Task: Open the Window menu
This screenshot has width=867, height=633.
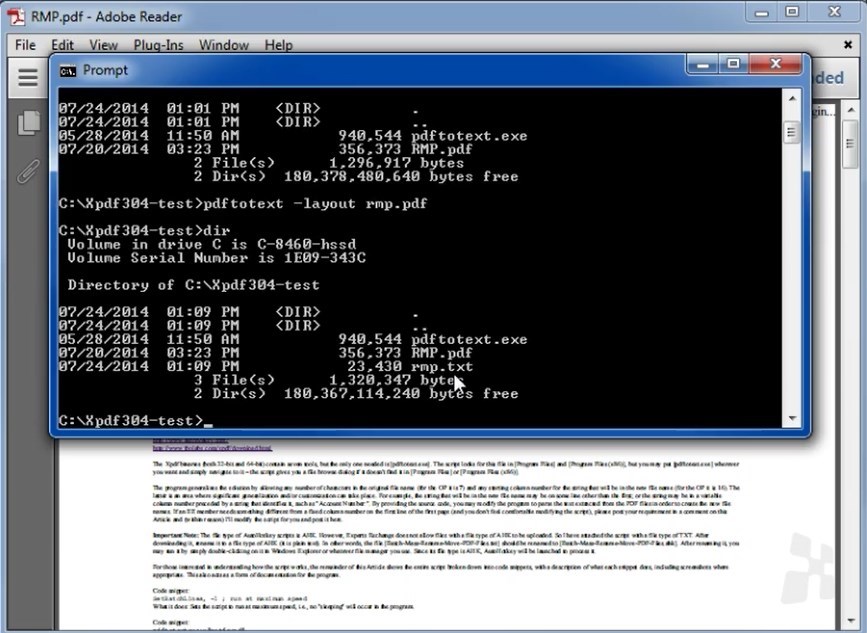Action: point(223,45)
